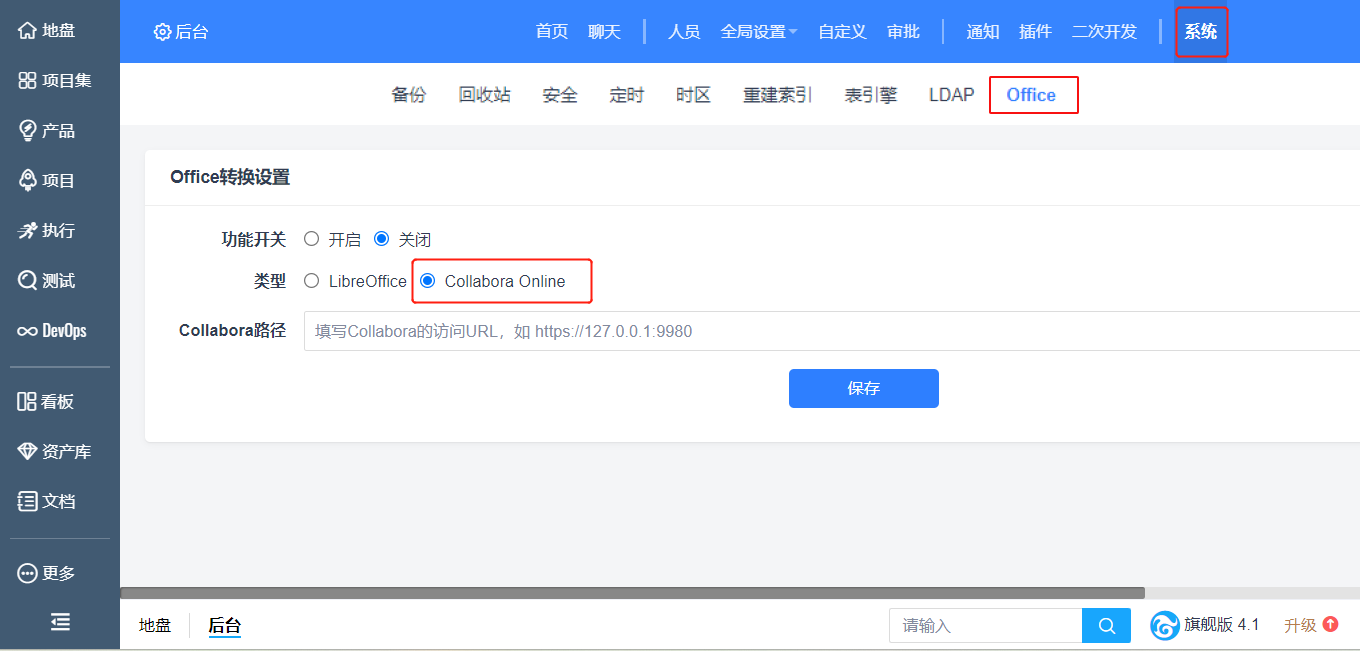This screenshot has height=651, width=1360.
Task: Click the 后台 breadcrumb in bottom bar
Action: click(225, 626)
